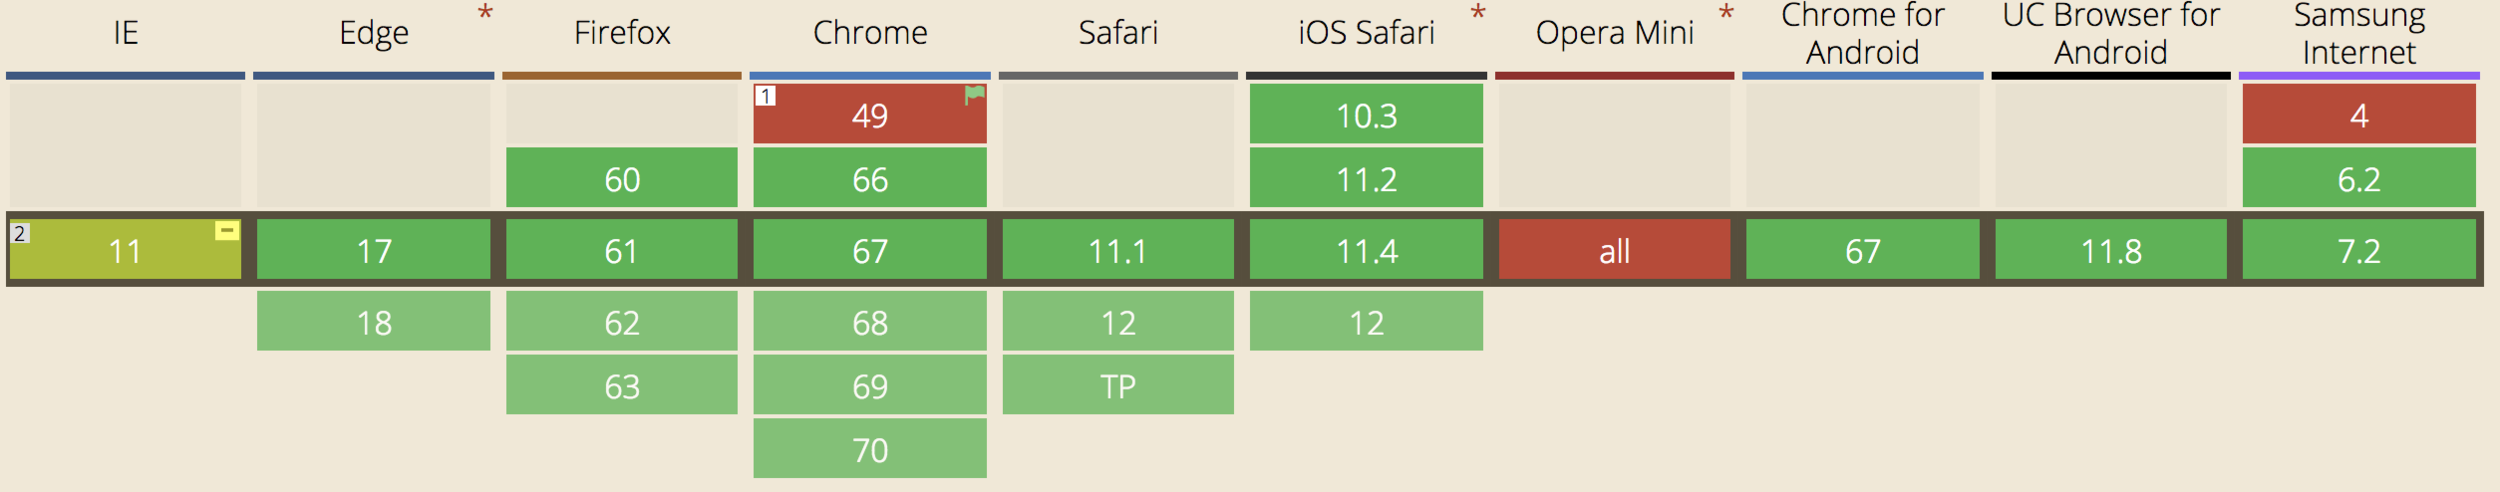Click the green flag icon on Chrome 49
The height and width of the screenshot is (492, 2500).
tap(974, 95)
